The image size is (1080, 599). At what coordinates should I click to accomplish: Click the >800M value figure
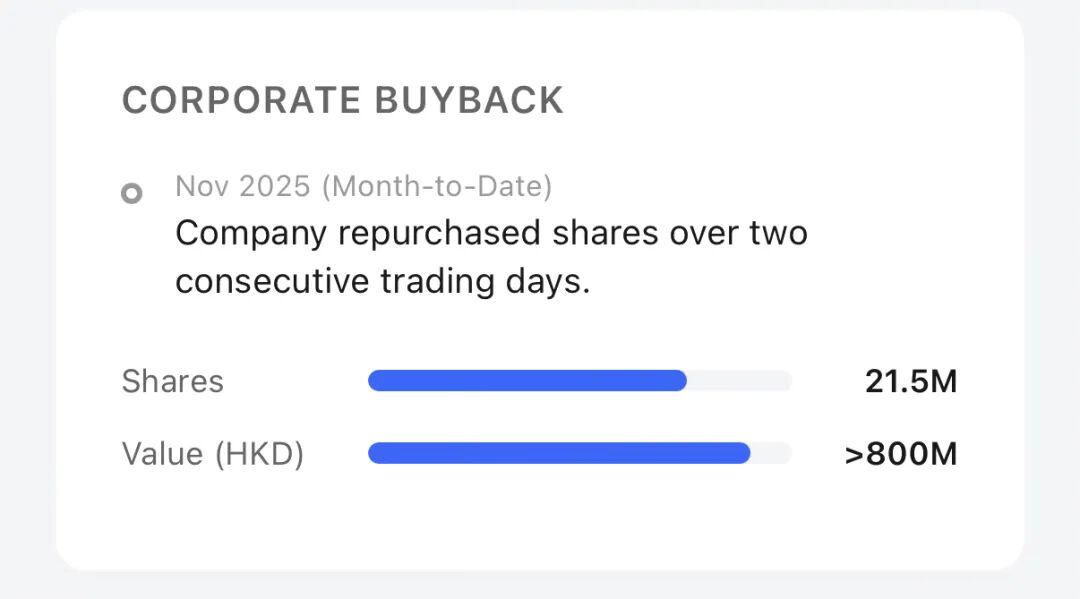pyautogui.click(x=901, y=454)
